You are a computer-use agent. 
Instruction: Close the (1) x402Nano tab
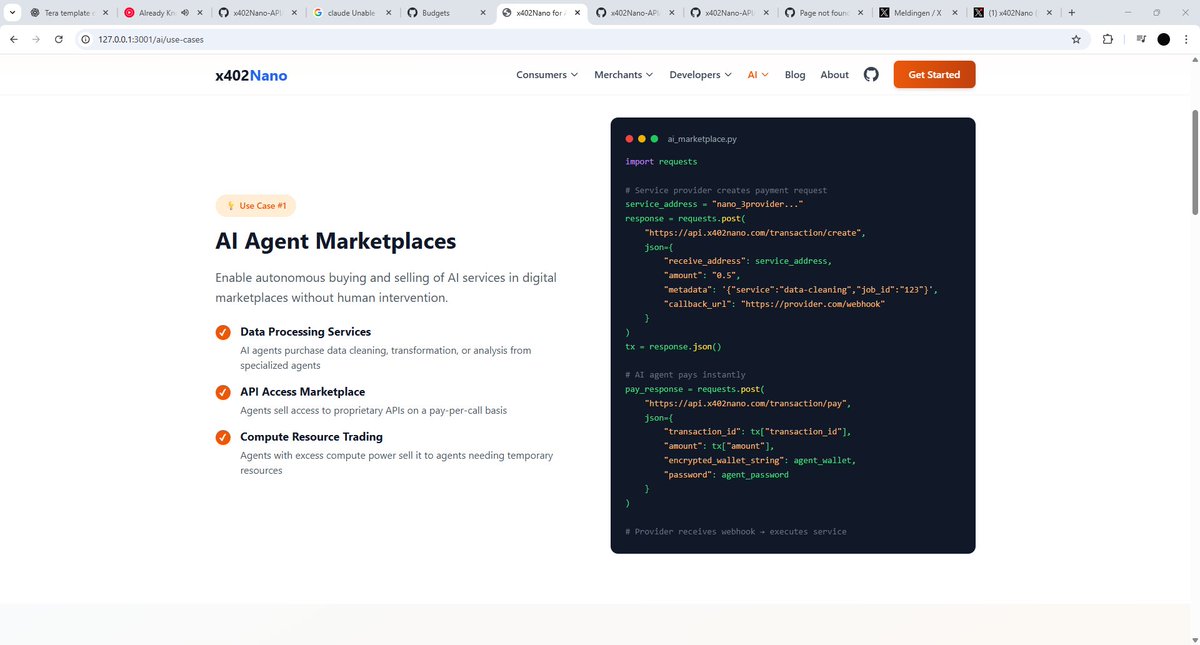point(1047,13)
